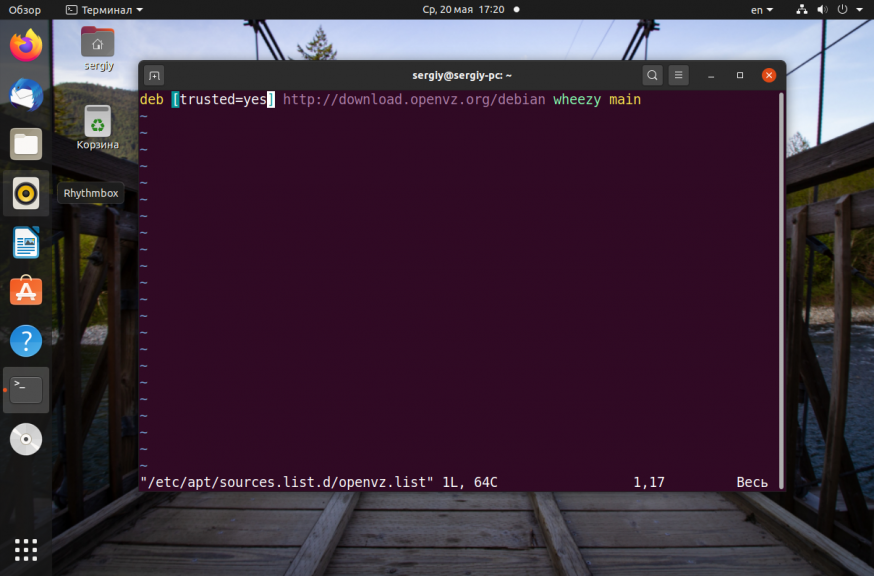Start Rhythmbox music player

[x=25, y=193]
